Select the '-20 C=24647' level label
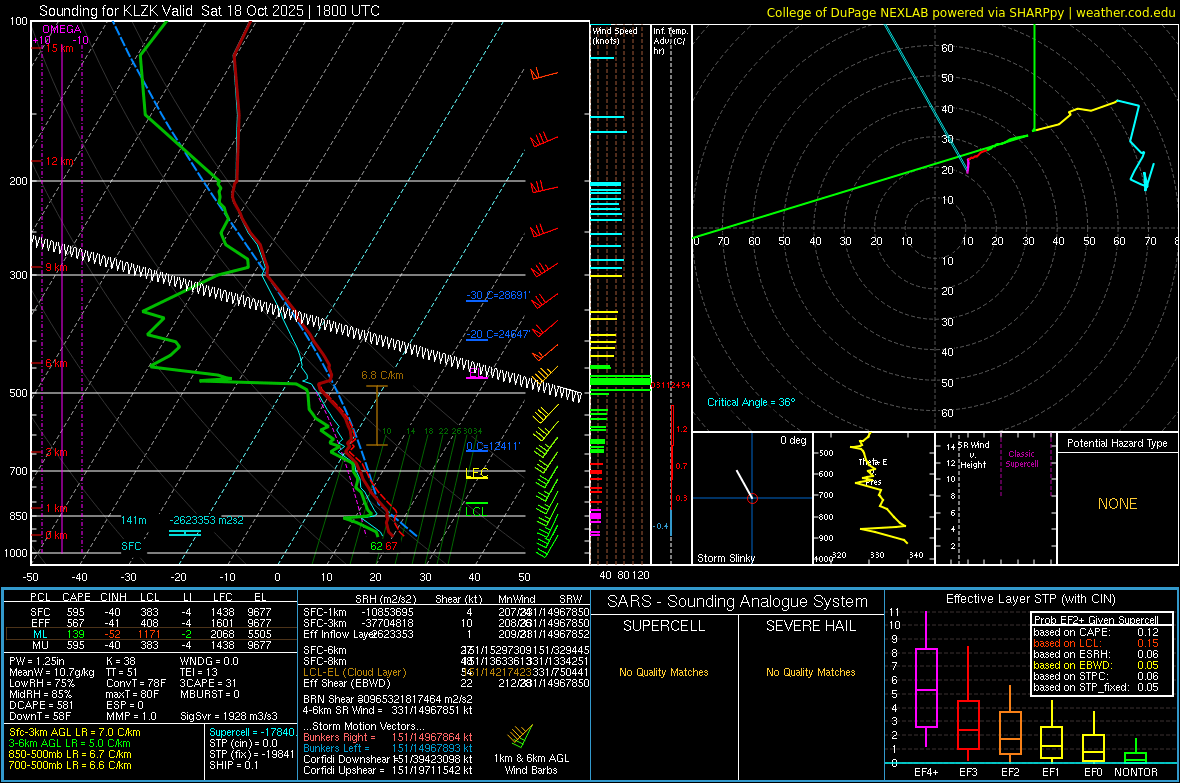The image size is (1180, 783). 498,334
